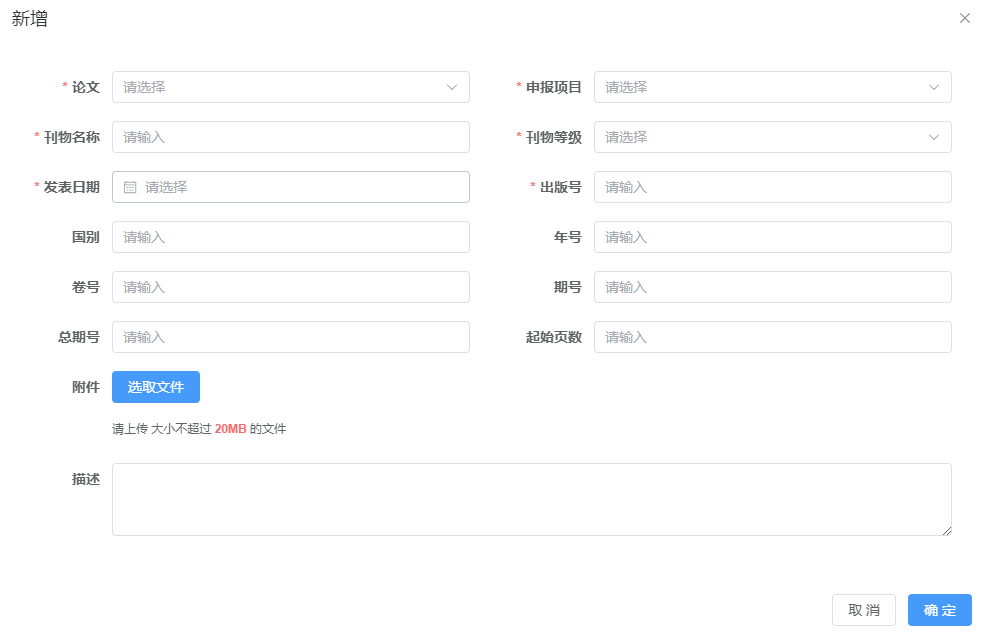The image size is (985, 640).
Task: Click the calendar icon in 发表日期 field
Action: (130, 187)
